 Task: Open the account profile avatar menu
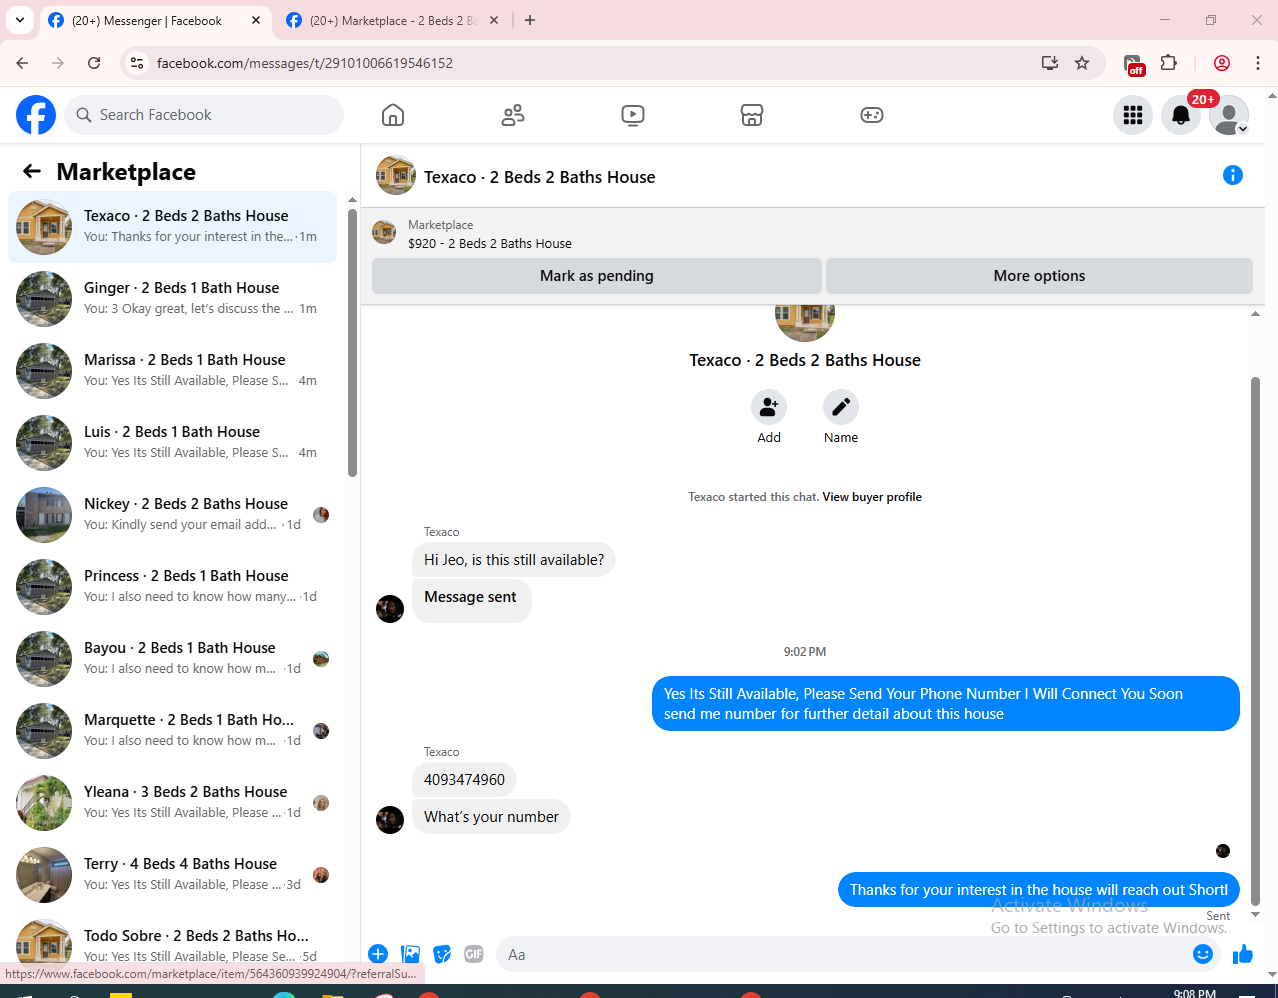(x=1229, y=115)
